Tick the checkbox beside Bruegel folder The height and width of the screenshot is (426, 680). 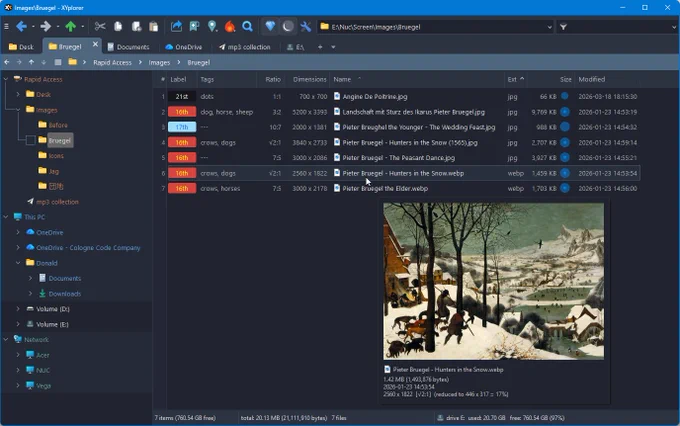pyautogui.click(x=31, y=140)
